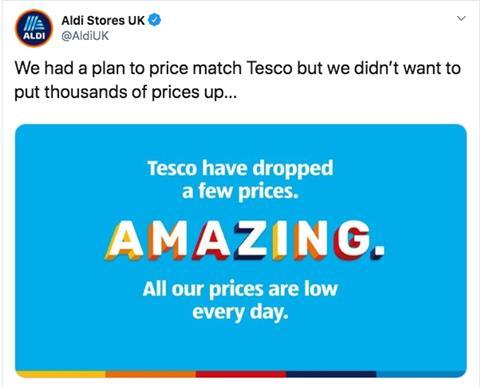Open the Aldi logo profile avatar
The image size is (480, 387).
coord(34,28)
